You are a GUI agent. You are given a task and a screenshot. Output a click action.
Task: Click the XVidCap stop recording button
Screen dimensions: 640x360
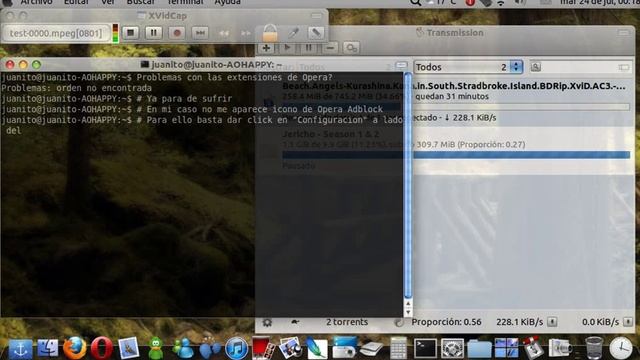click(131, 33)
